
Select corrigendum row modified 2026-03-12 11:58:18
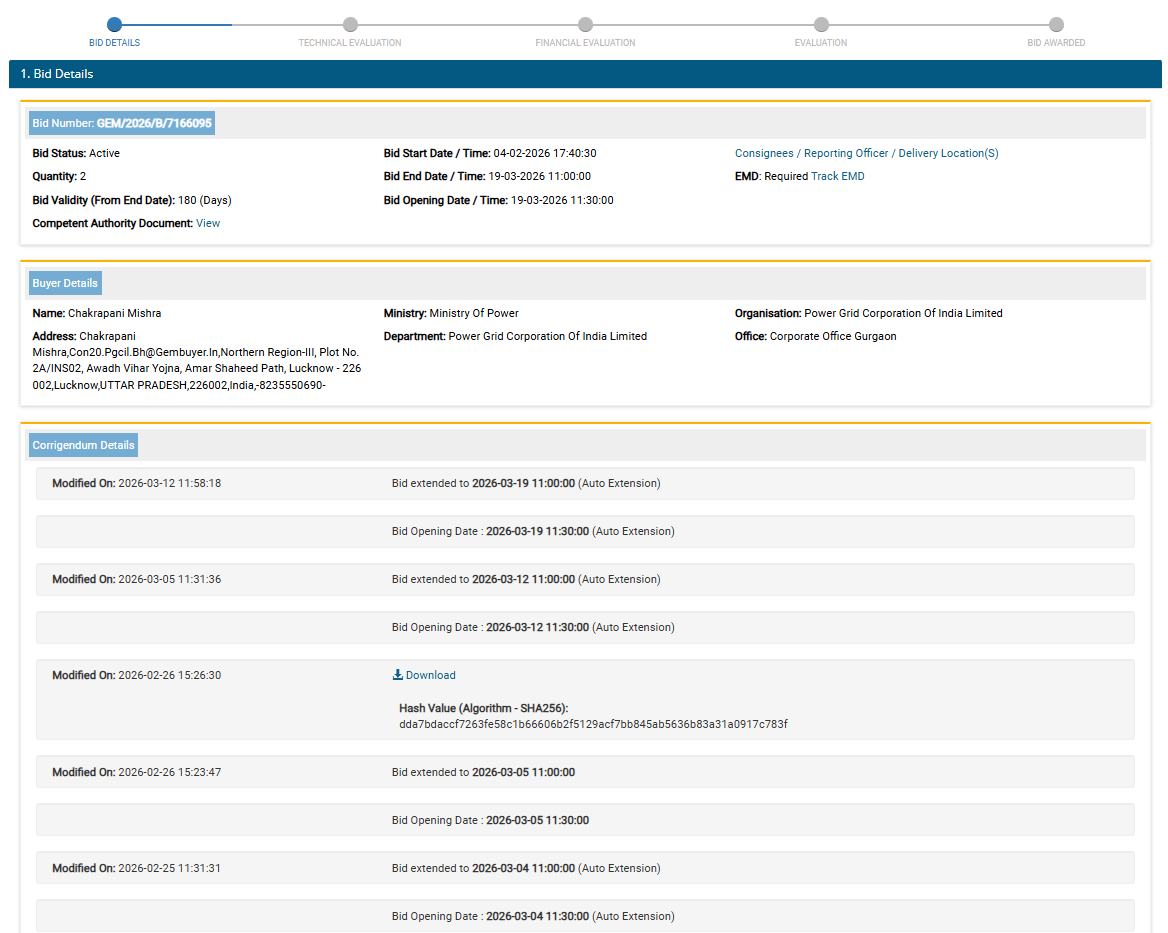[x=585, y=483]
